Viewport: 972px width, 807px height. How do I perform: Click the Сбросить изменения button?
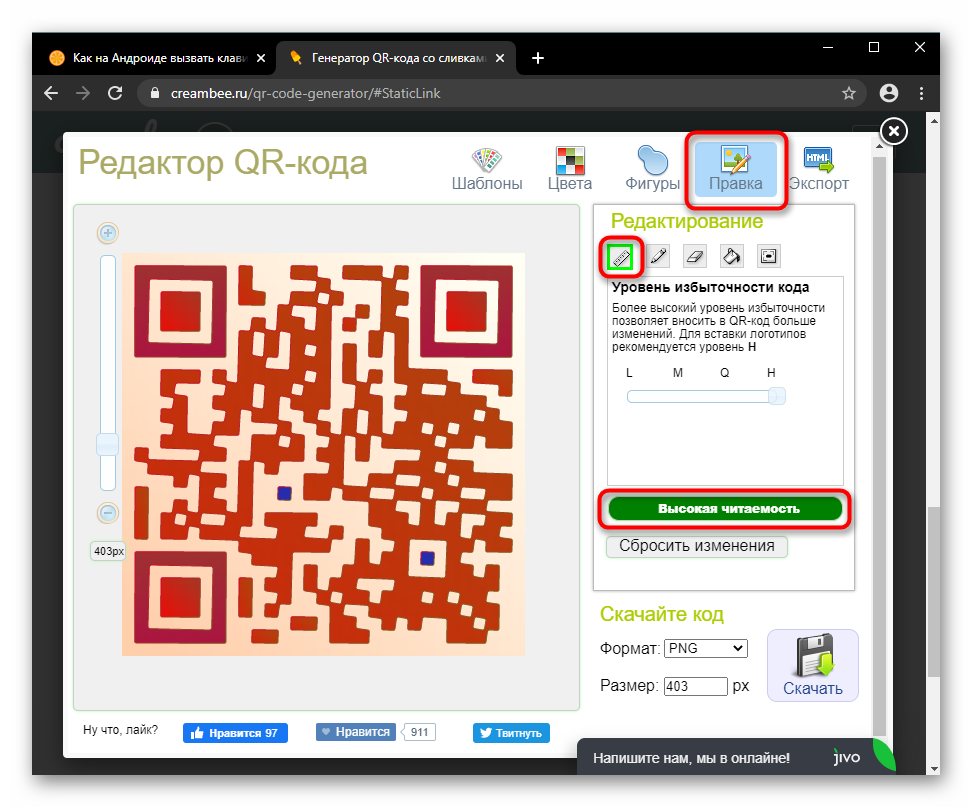pos(696,546)
